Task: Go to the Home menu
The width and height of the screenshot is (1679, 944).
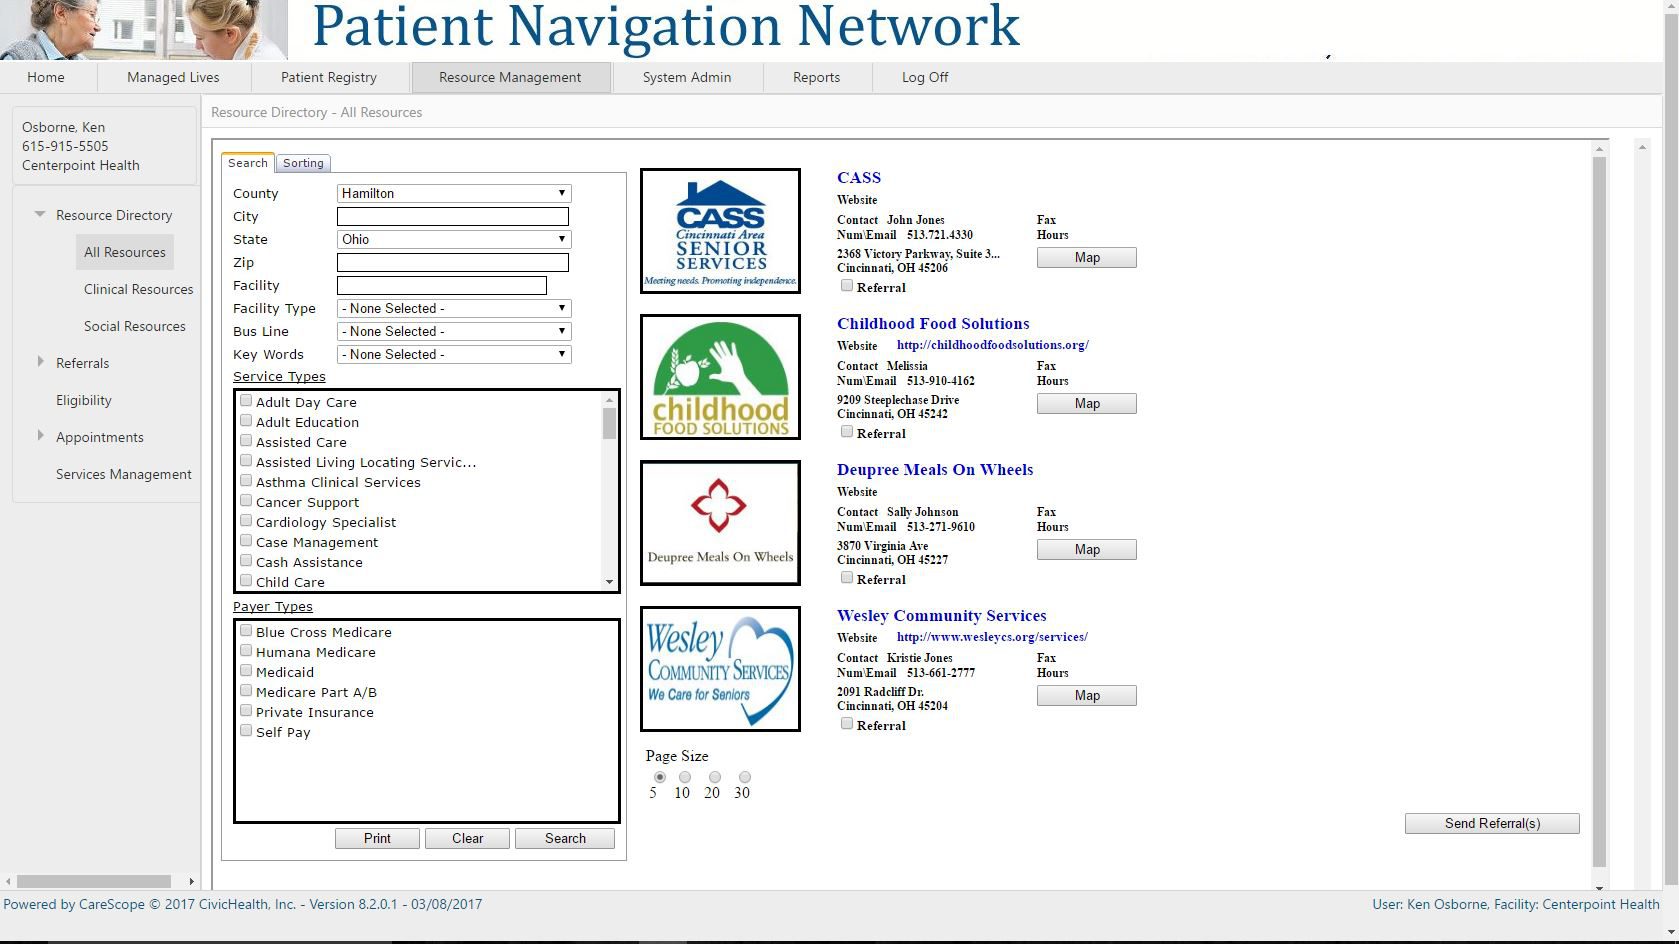Action: (x=46, y=77)
